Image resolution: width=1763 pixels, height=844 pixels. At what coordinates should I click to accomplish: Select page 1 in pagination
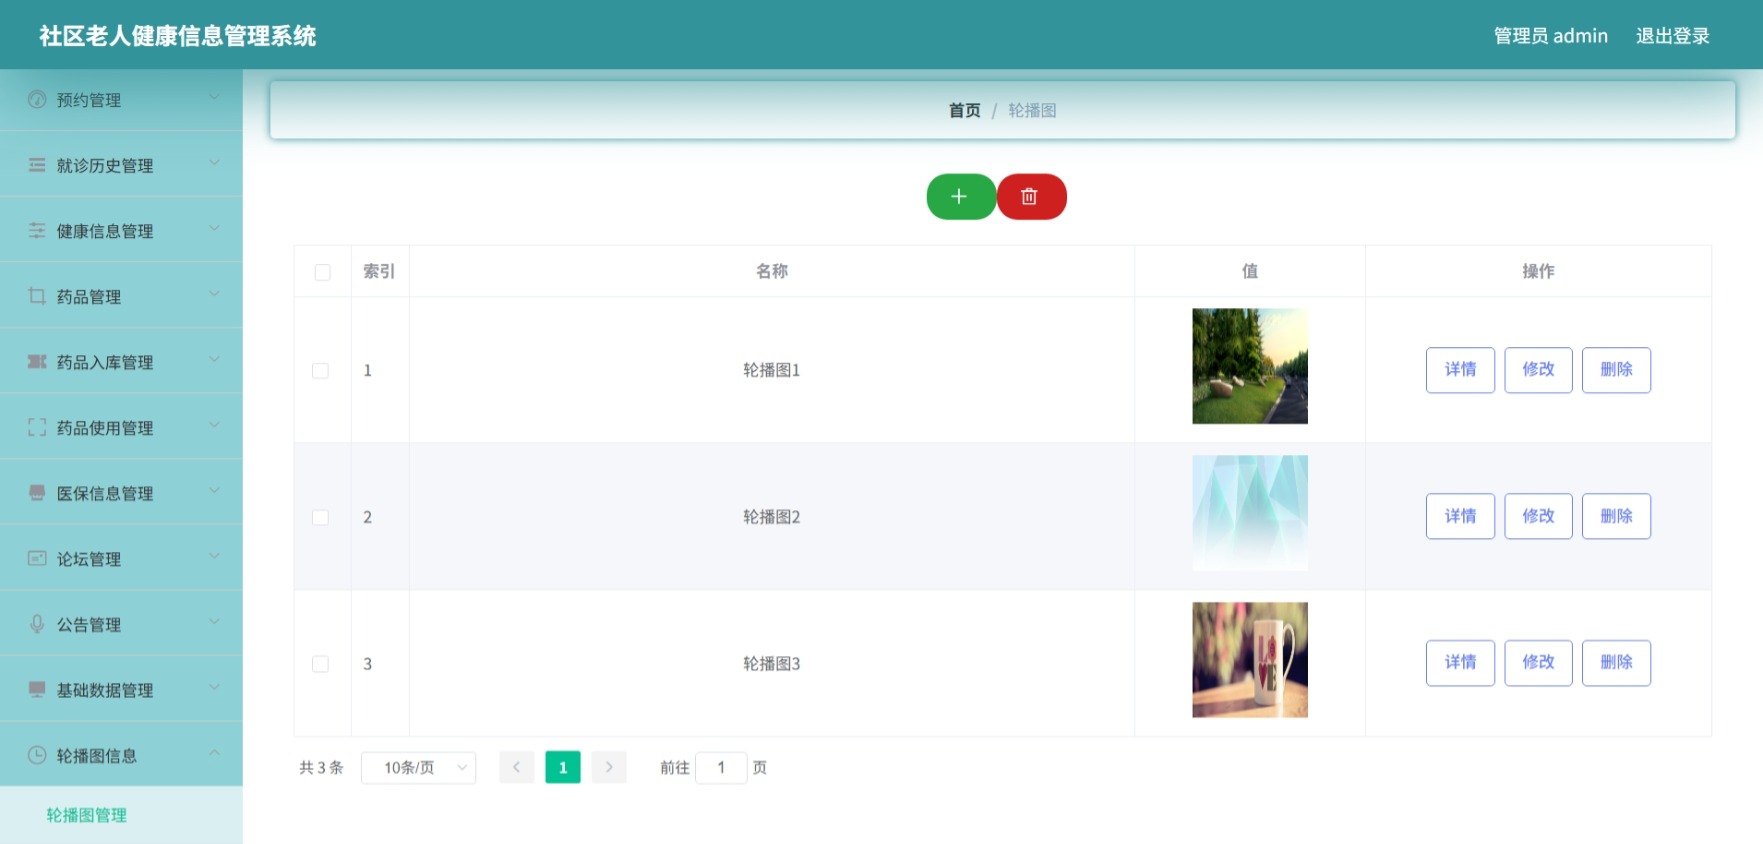coord(563,767)
